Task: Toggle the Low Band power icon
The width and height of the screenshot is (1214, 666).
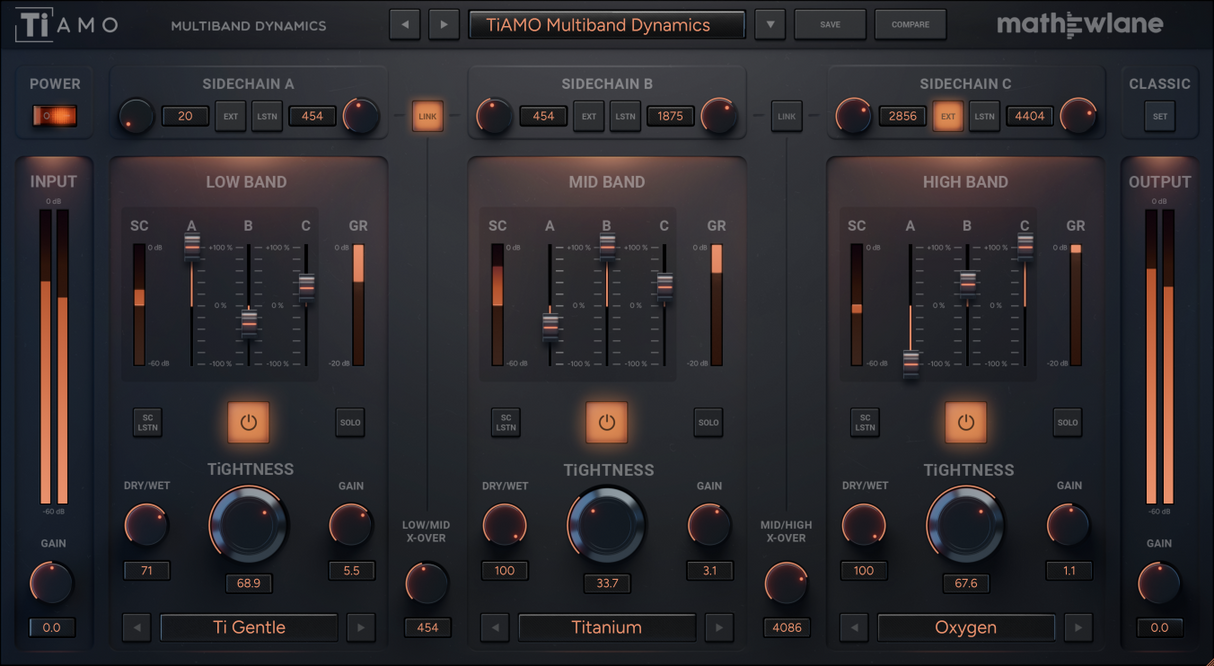Action: pyautogui.click(x=248, y=422)
